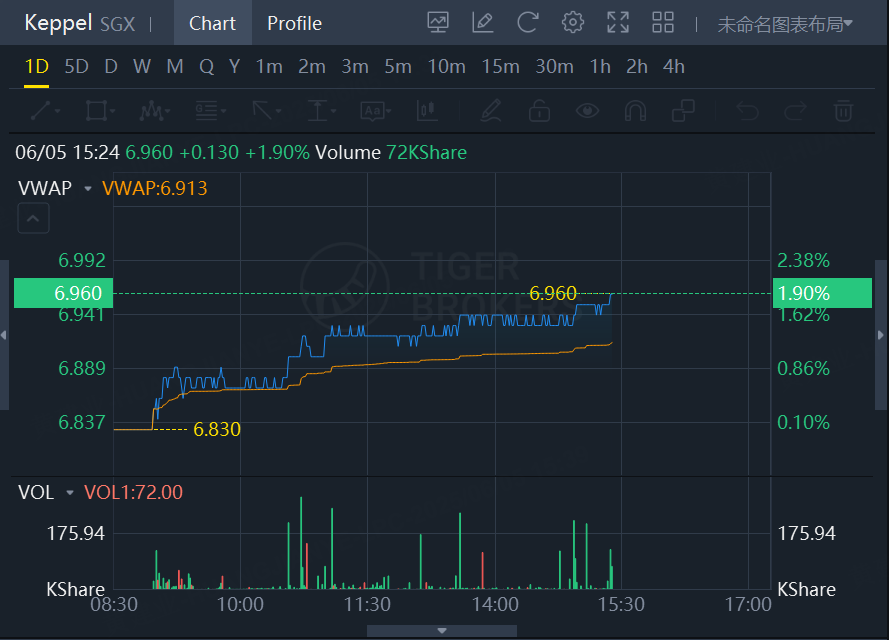Select the 2h interval
Viewport: 889px width, 640px height.
coord(637,67)
